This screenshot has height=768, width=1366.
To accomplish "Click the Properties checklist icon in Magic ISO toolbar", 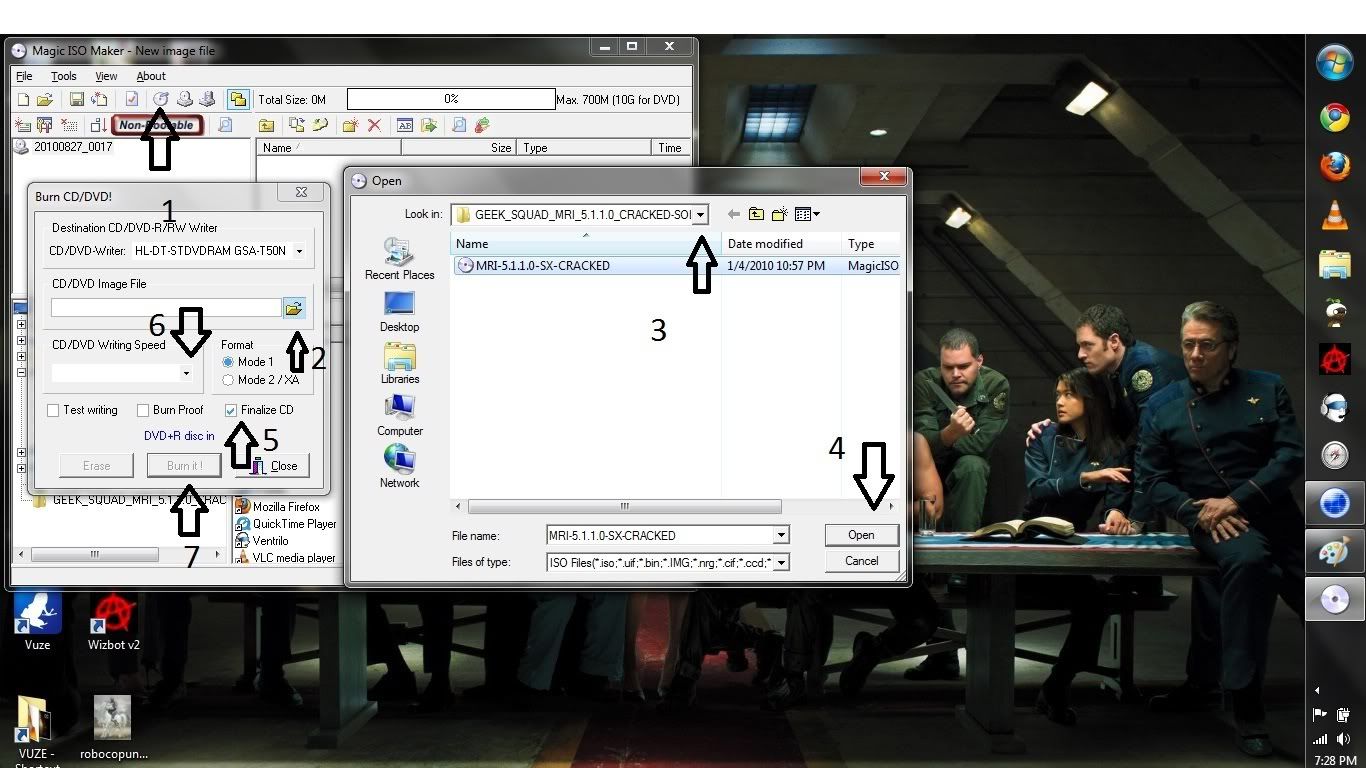I will click(x=131, y=99).
